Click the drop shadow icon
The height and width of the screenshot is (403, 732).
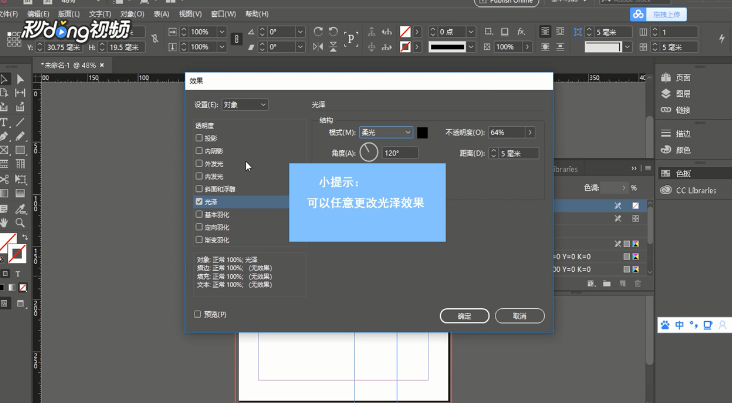tap(505, 32)
